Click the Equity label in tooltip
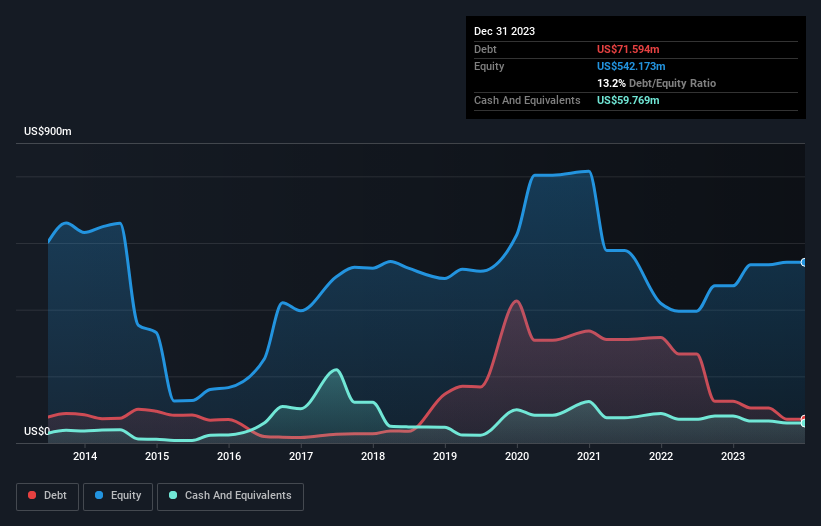The image size is (821, 526). [489, 66]
